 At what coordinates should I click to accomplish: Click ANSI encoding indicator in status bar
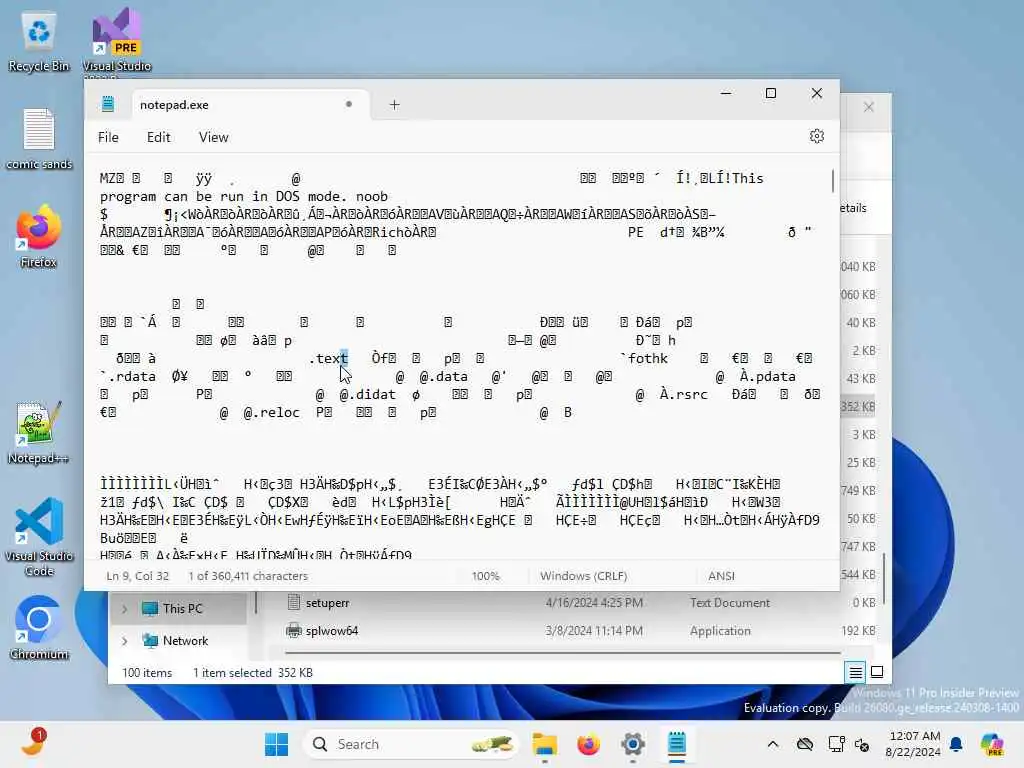(721, 576)
